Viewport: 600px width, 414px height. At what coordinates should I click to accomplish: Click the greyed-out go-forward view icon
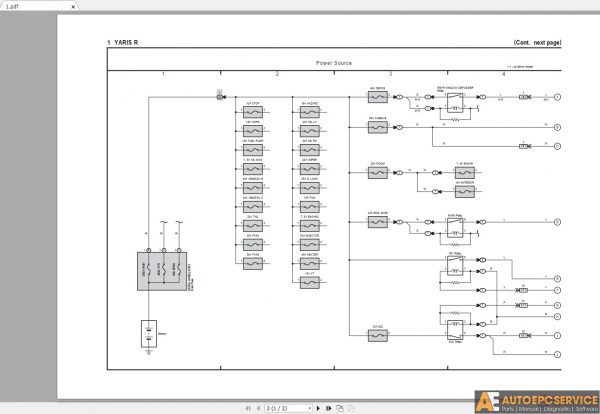351,408
